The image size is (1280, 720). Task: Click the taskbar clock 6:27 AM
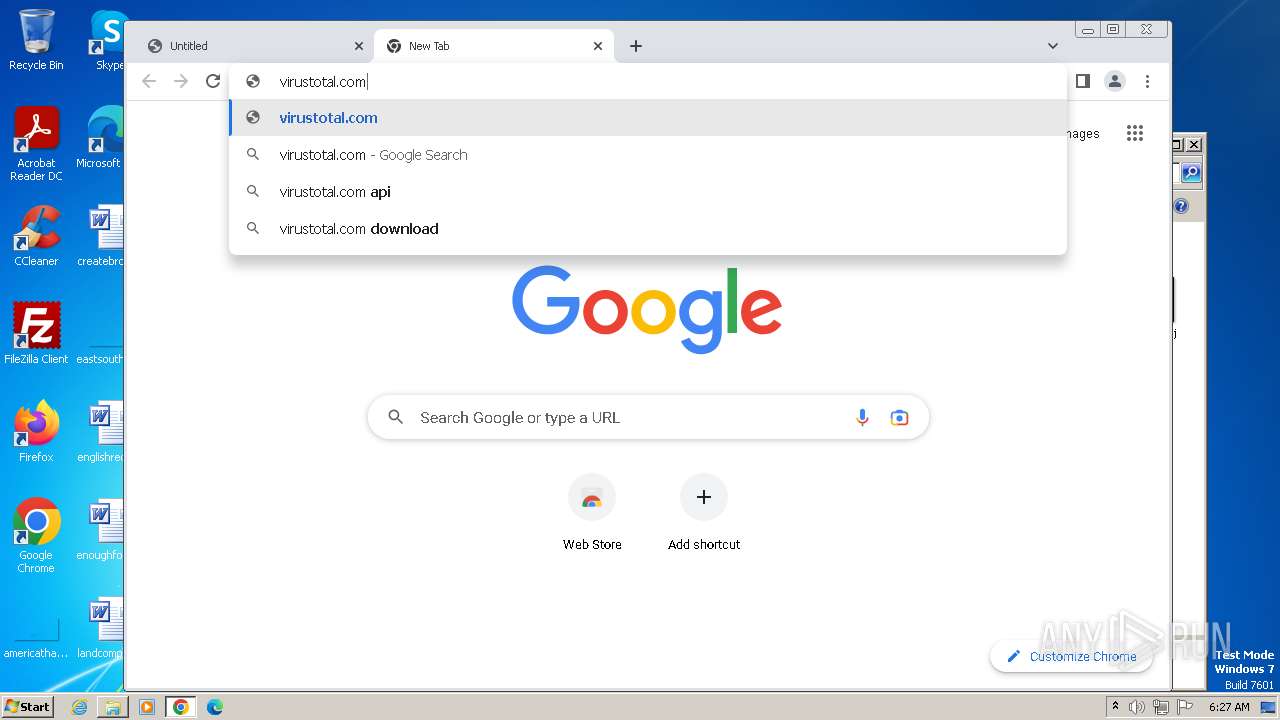(x=1229, y=707)
